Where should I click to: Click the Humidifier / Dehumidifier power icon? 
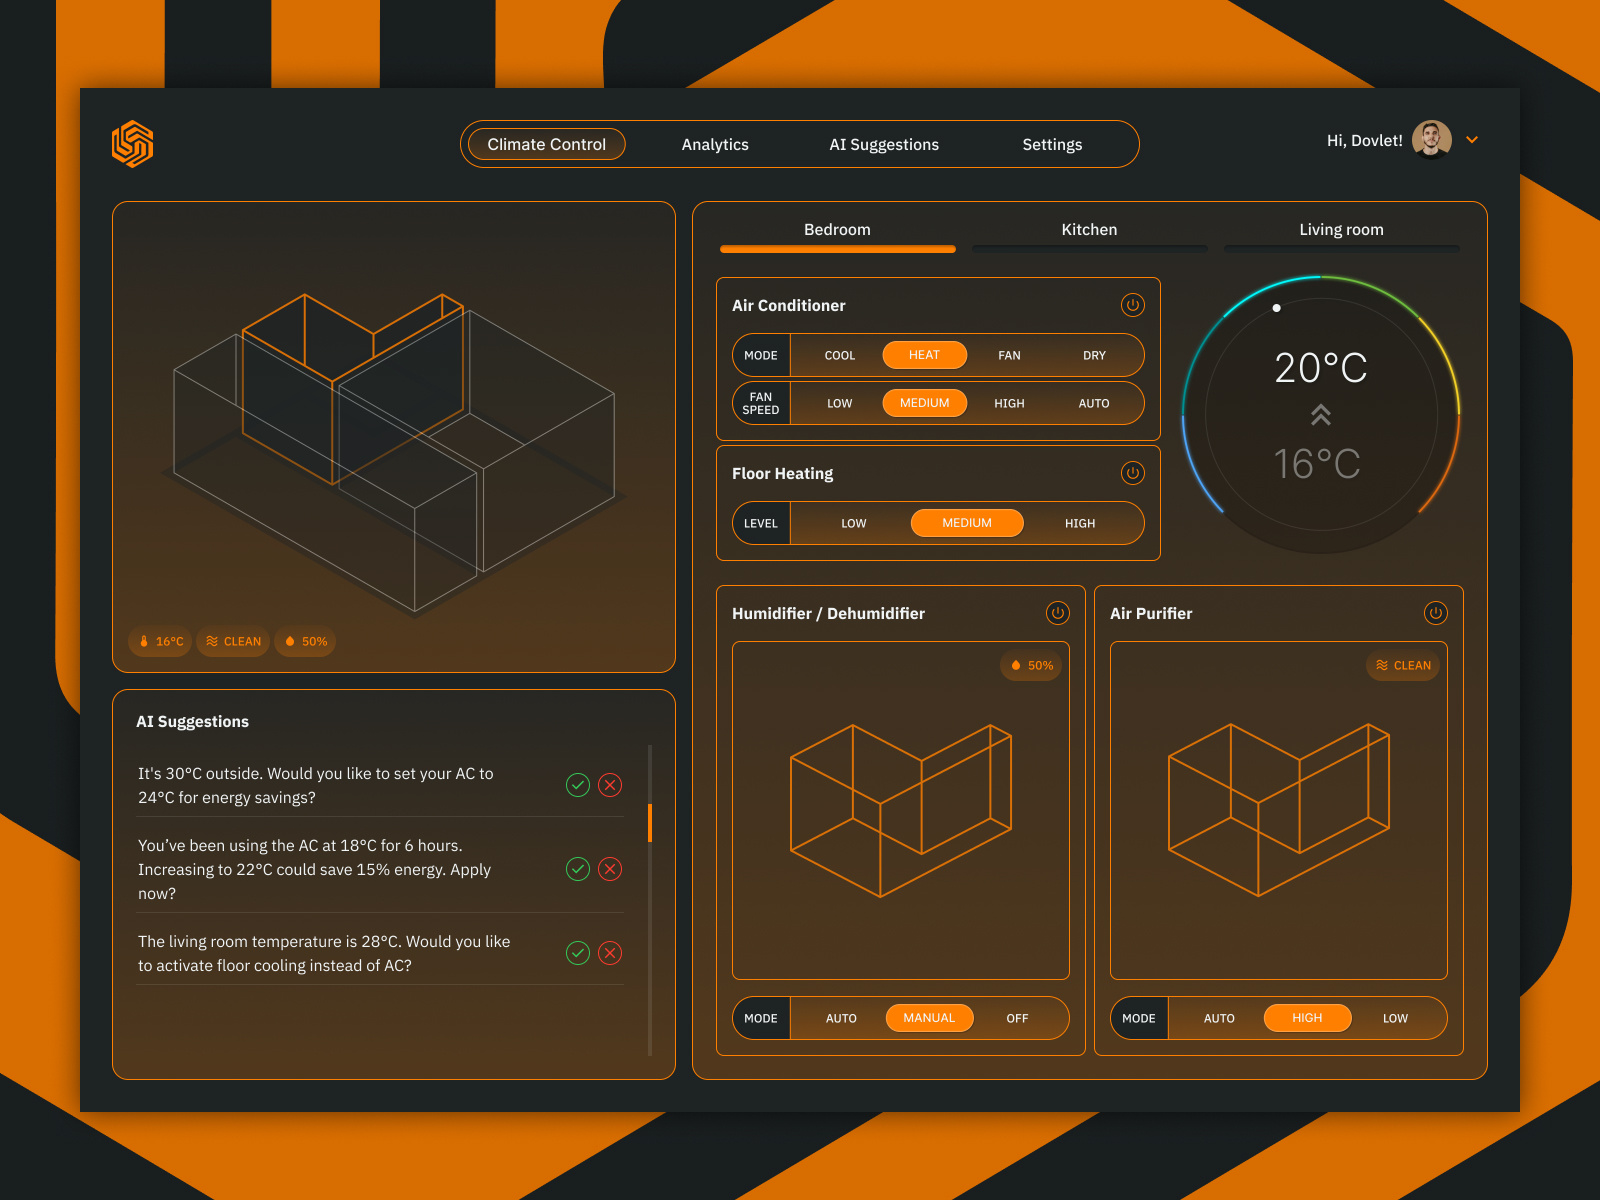(1057, 613)
